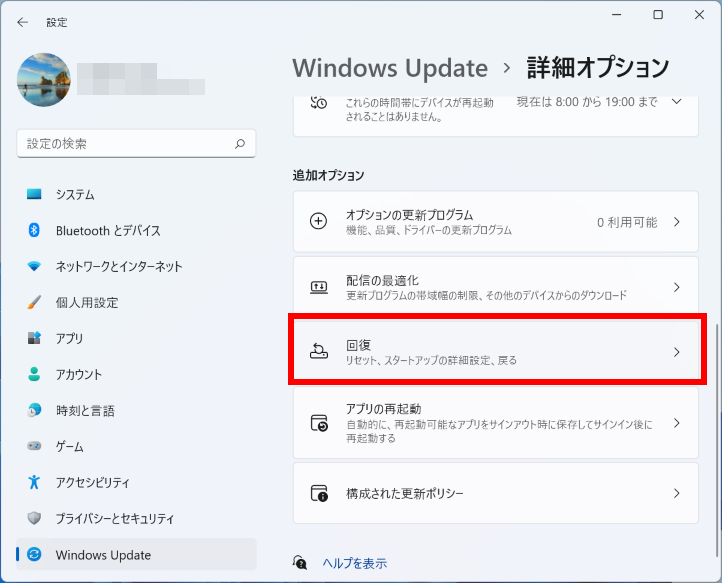The width and height of the screenshot is (722, 583).
Task: Open 時刻と言語 settings
Action: pyautogui.click(x=136, y=410)
